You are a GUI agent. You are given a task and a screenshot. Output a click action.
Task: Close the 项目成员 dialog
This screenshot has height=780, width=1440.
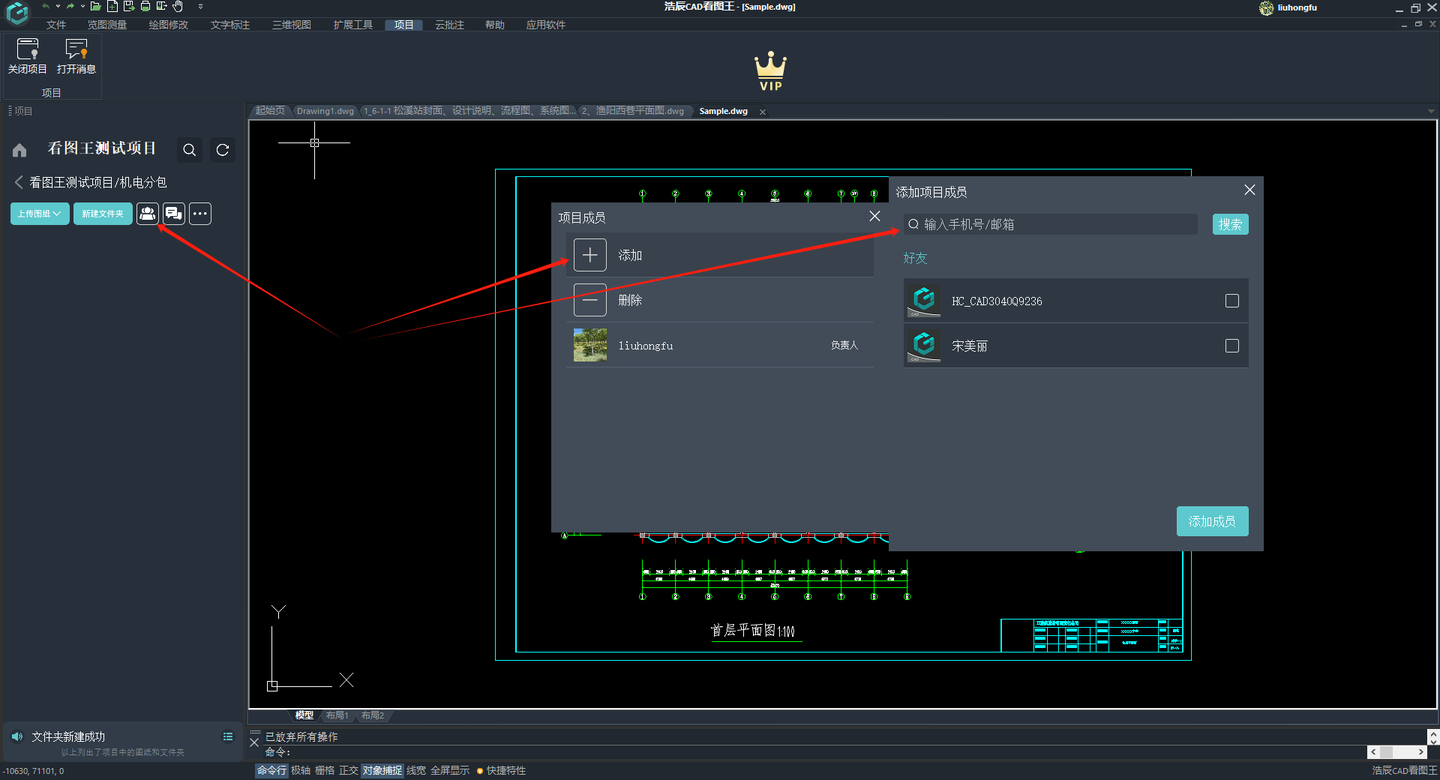click(875, 216)
